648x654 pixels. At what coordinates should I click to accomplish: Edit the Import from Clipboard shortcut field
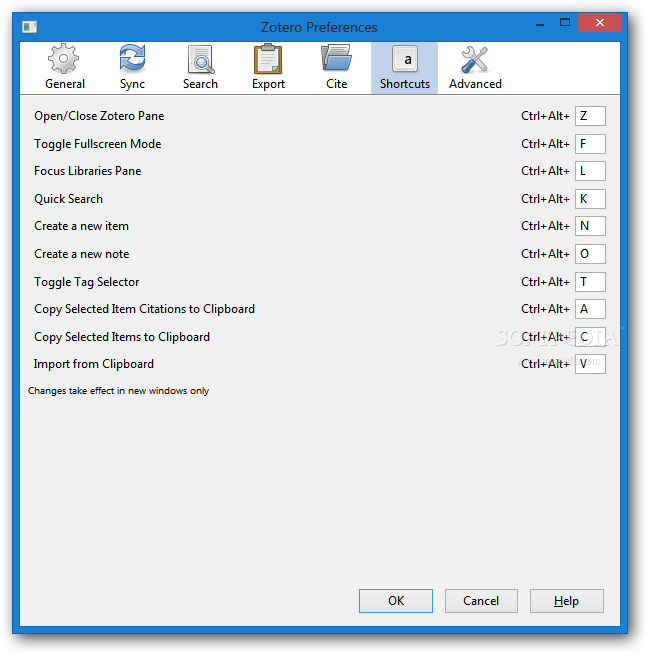tap(590, 364)
